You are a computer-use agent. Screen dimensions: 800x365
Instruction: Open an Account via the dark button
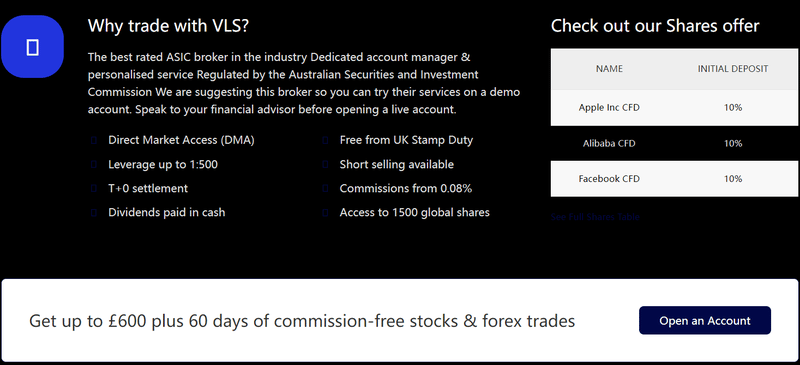705,321
